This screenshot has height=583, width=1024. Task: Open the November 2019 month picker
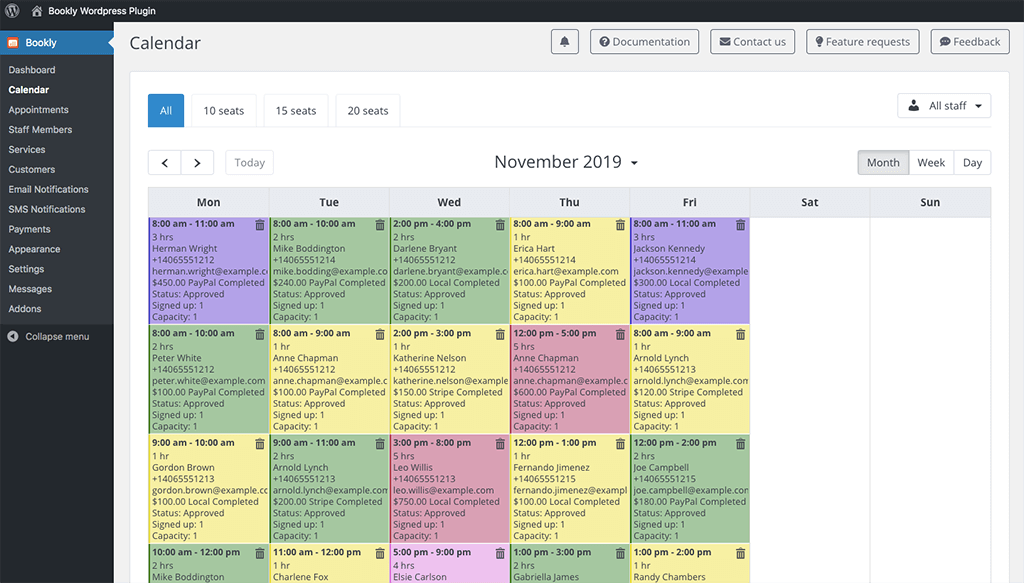click(566, 162)
